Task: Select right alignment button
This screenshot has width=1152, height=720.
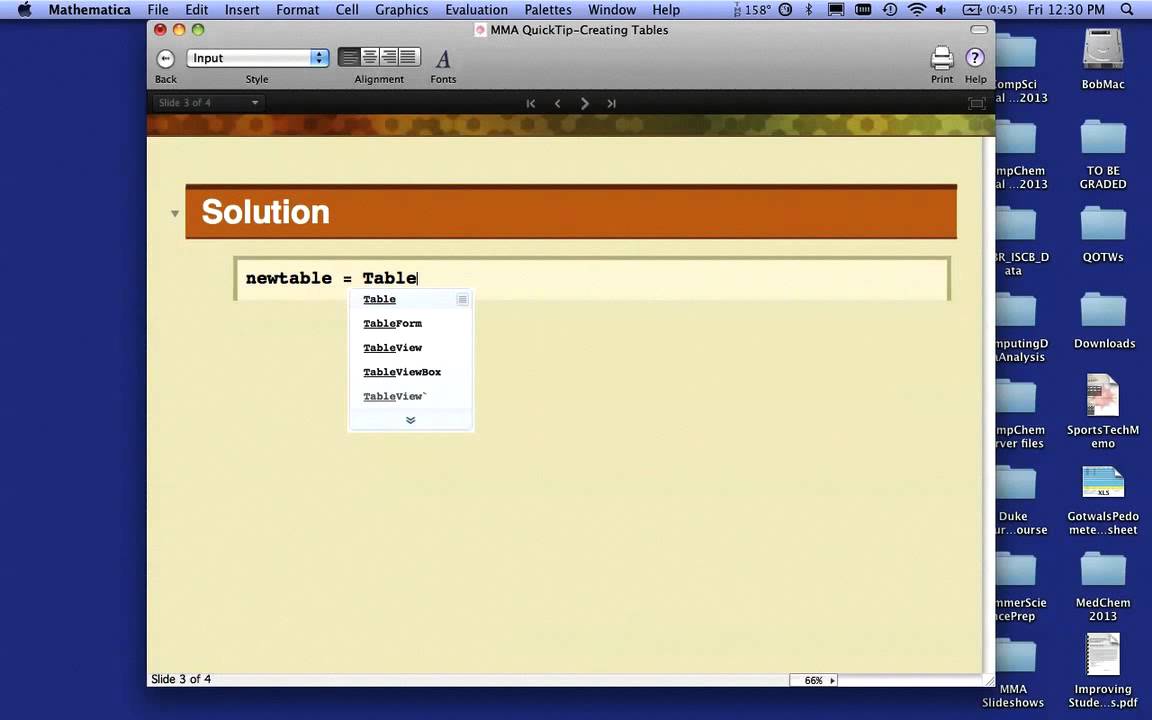Action: 389,57
